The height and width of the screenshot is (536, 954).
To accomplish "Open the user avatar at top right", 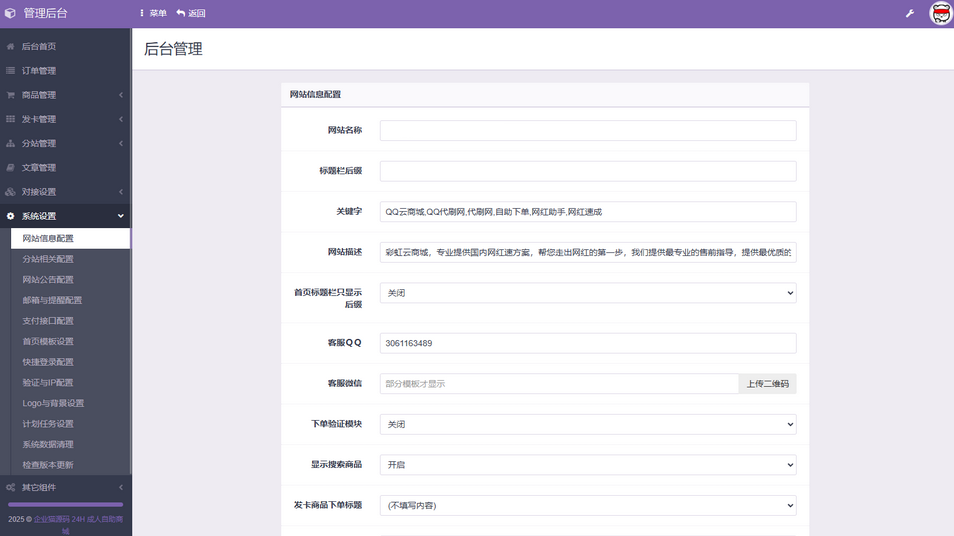I will point(941,13).
